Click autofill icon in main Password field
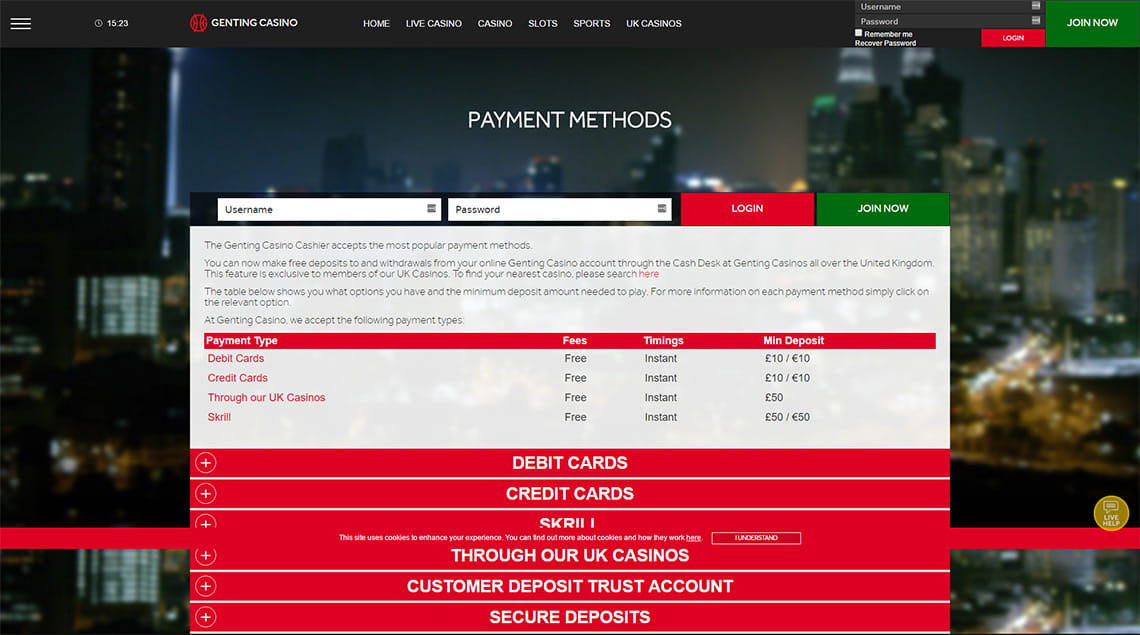 (662, 209)
